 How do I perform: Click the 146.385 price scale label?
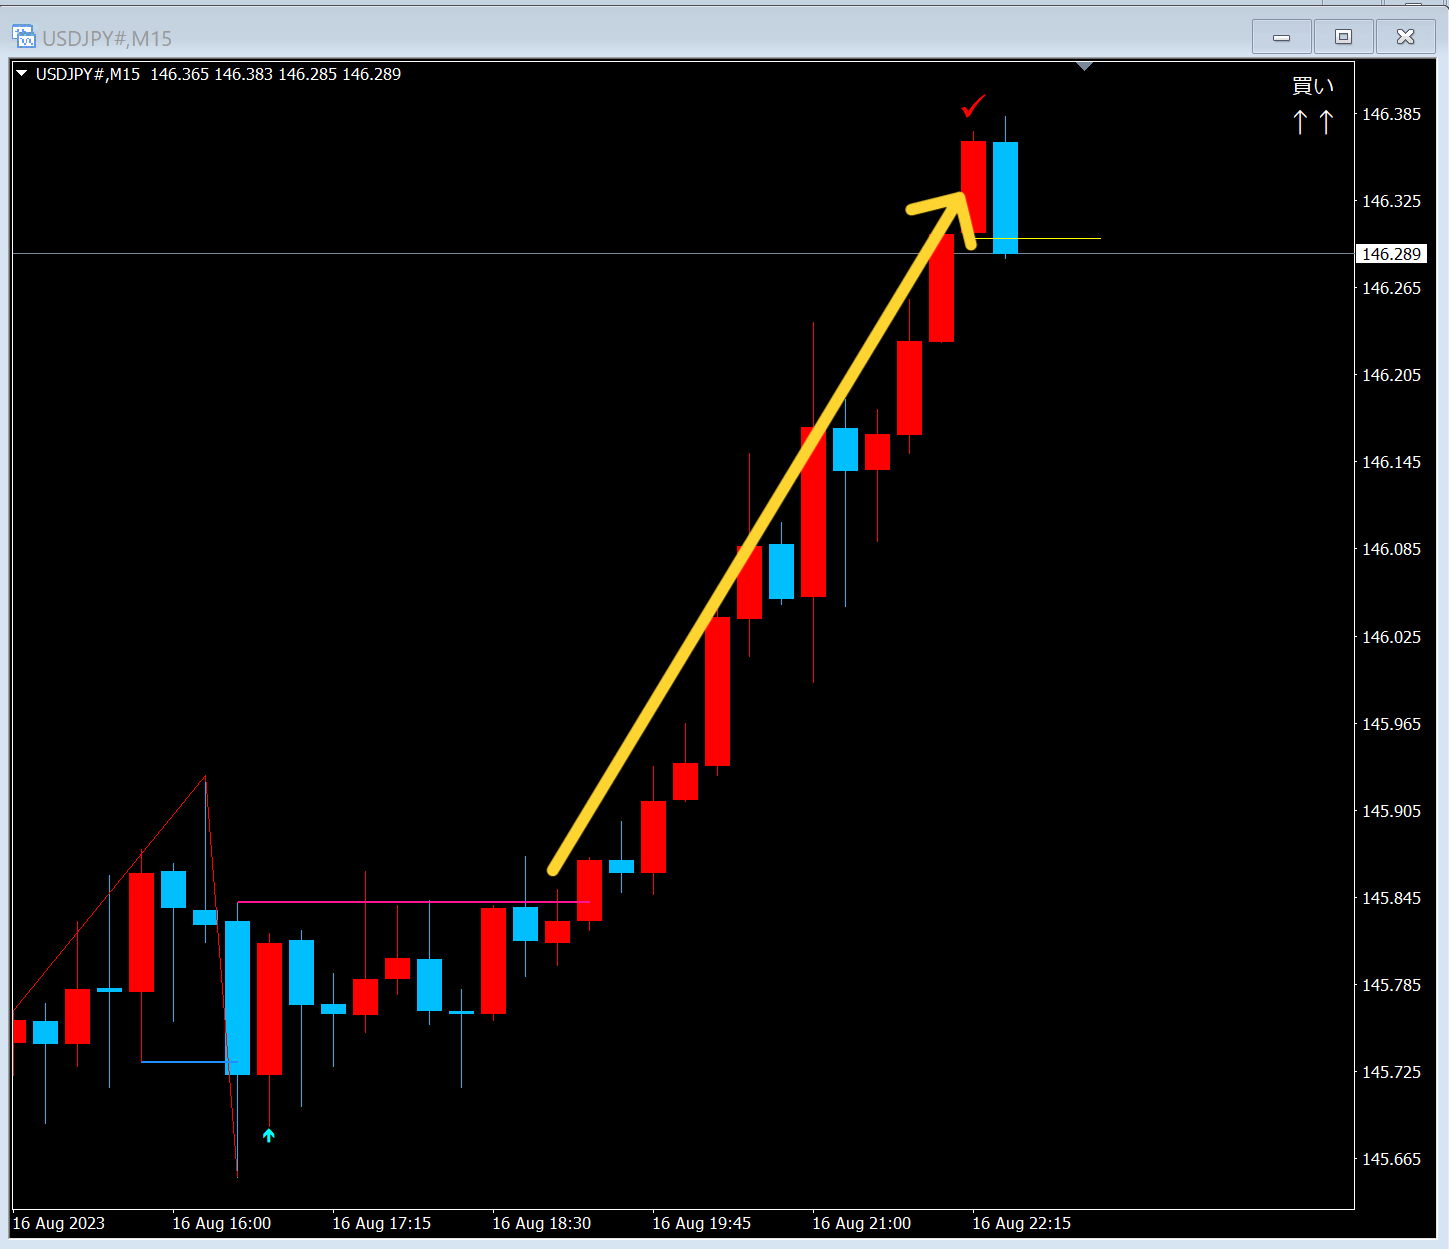(1391, 114)
